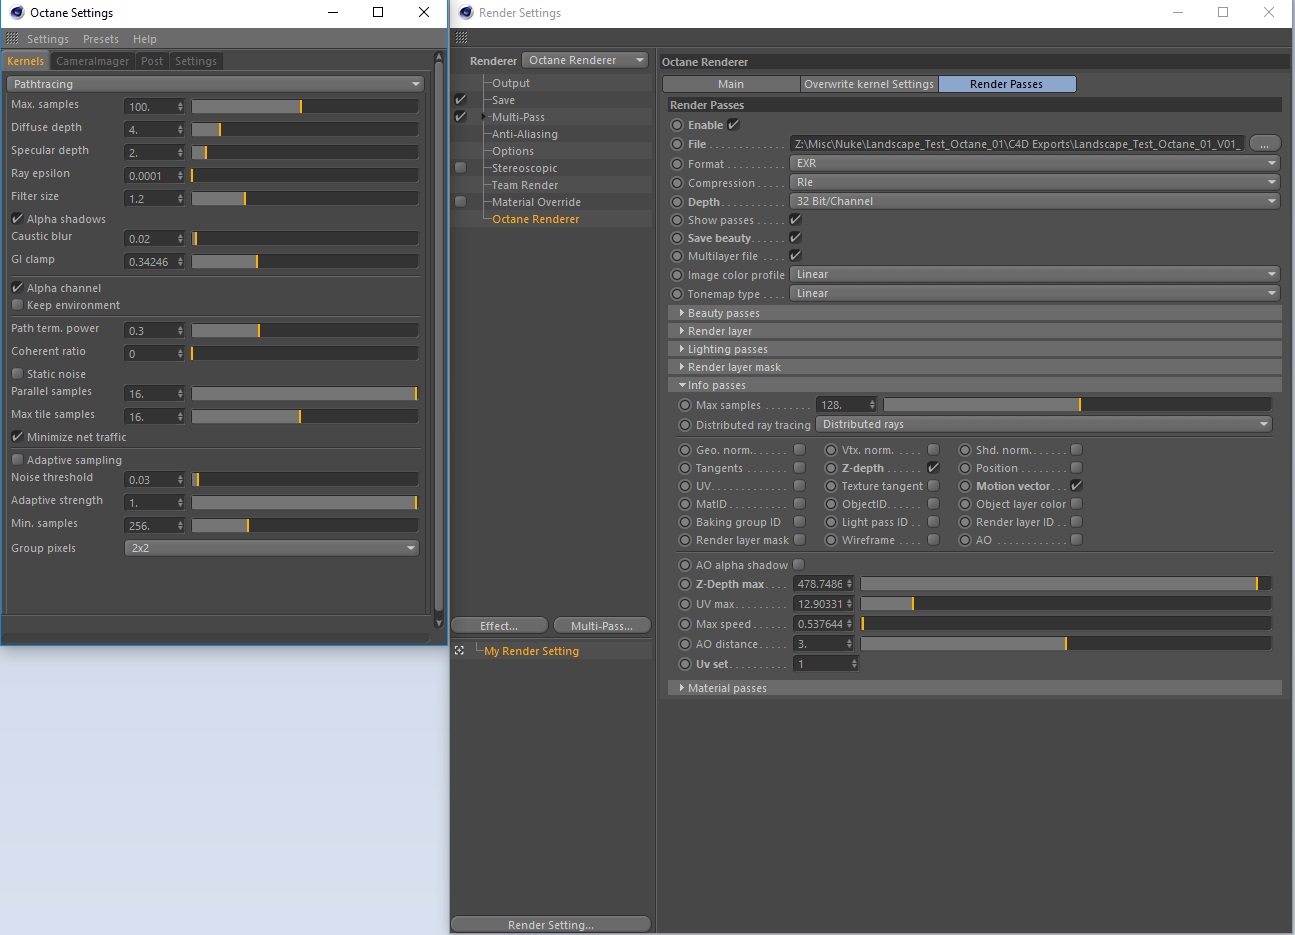1295x935 pixels.
Task: Open the Help menu in Octane Settings
Action: tap(145, 39)
